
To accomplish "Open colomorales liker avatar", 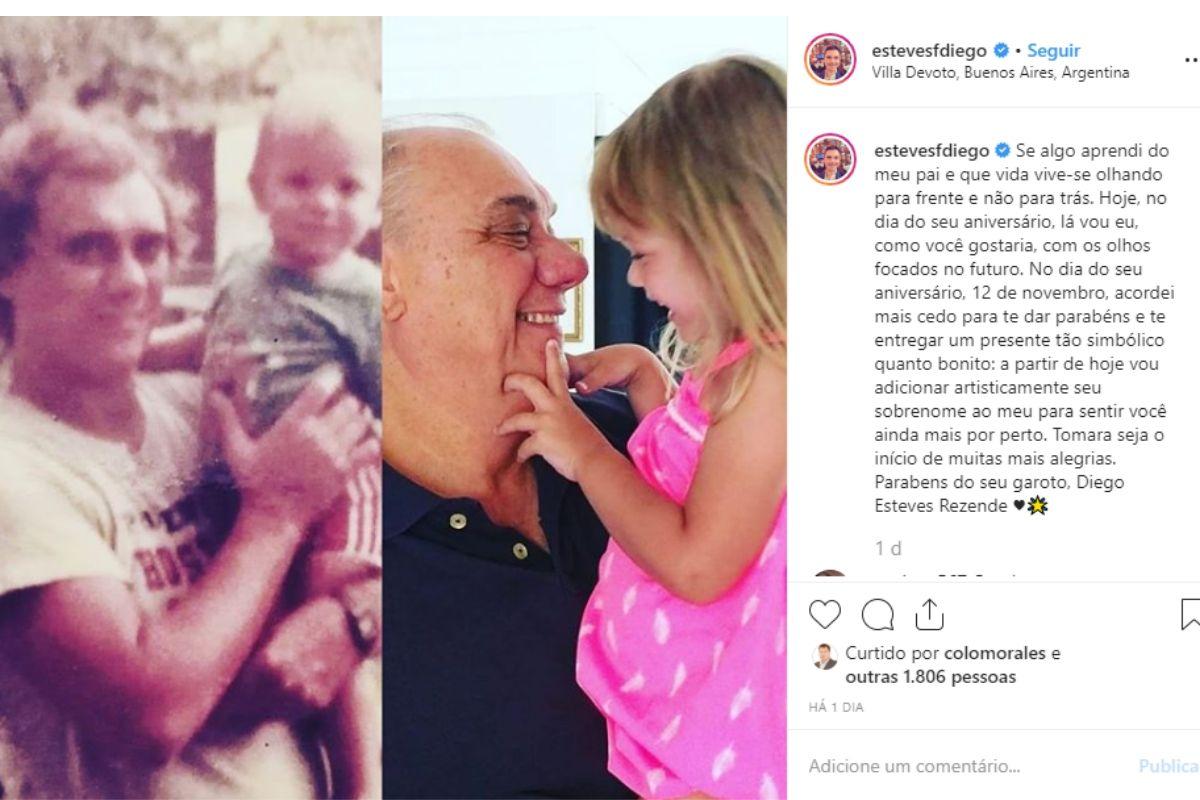I will [825, 656].
